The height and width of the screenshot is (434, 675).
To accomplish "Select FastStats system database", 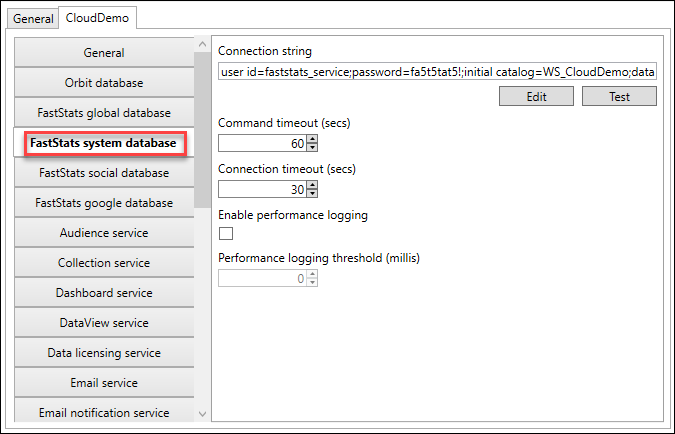I will 104,143.
